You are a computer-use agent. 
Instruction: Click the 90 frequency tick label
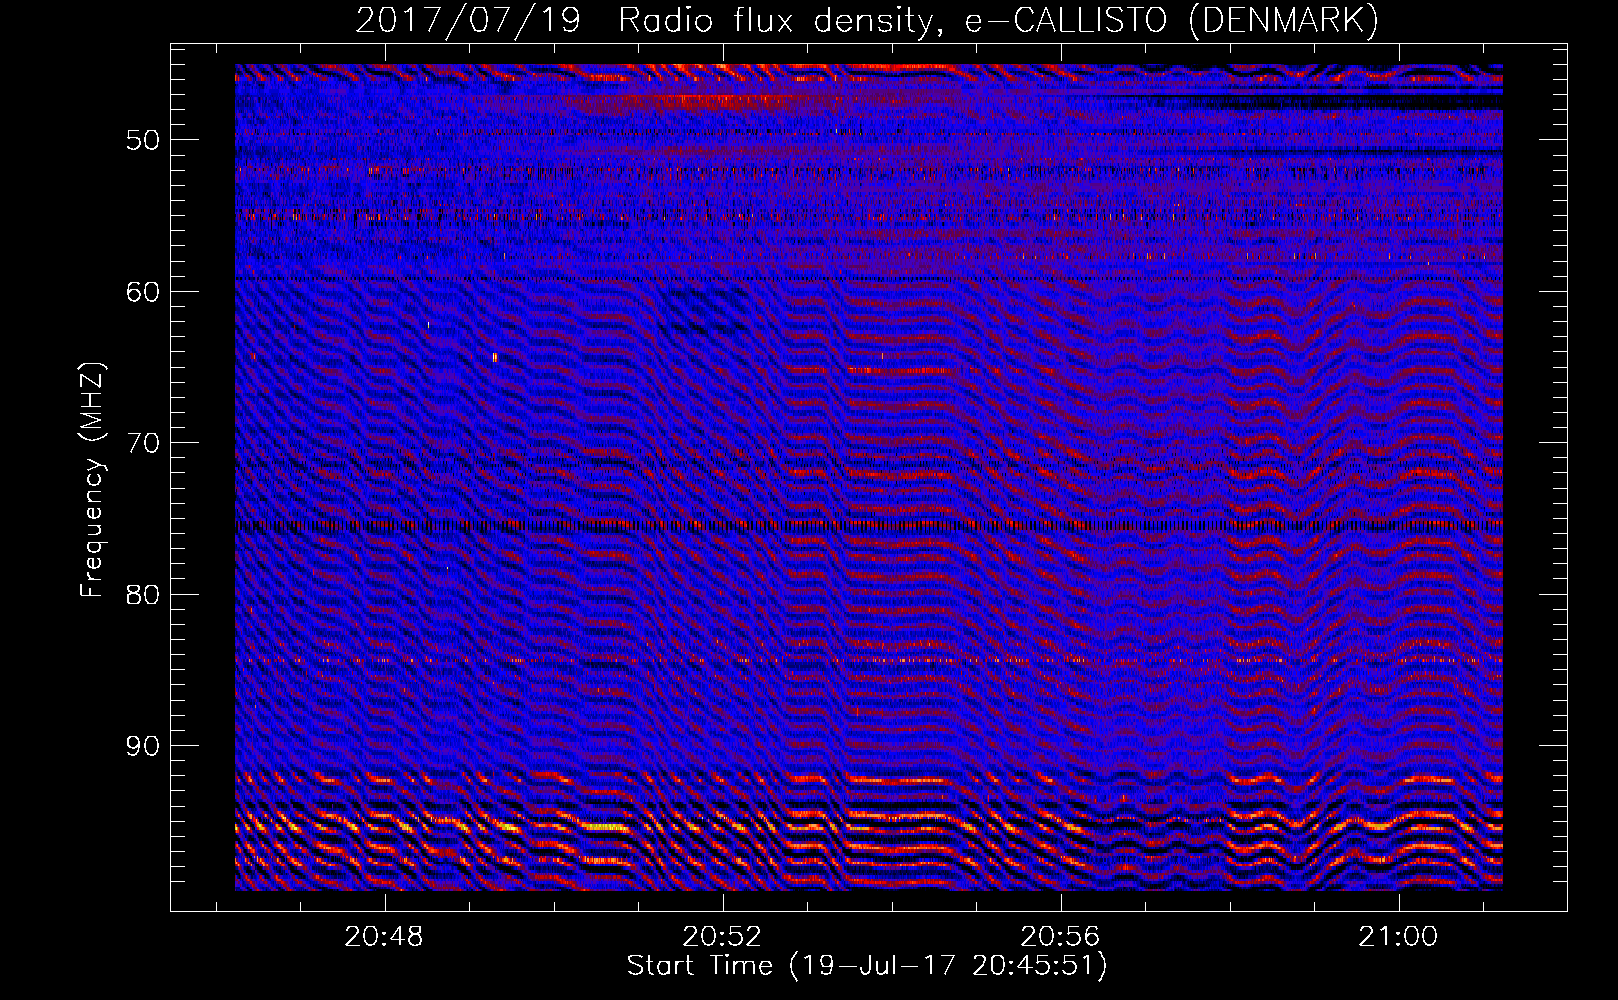tap(142, 746)
